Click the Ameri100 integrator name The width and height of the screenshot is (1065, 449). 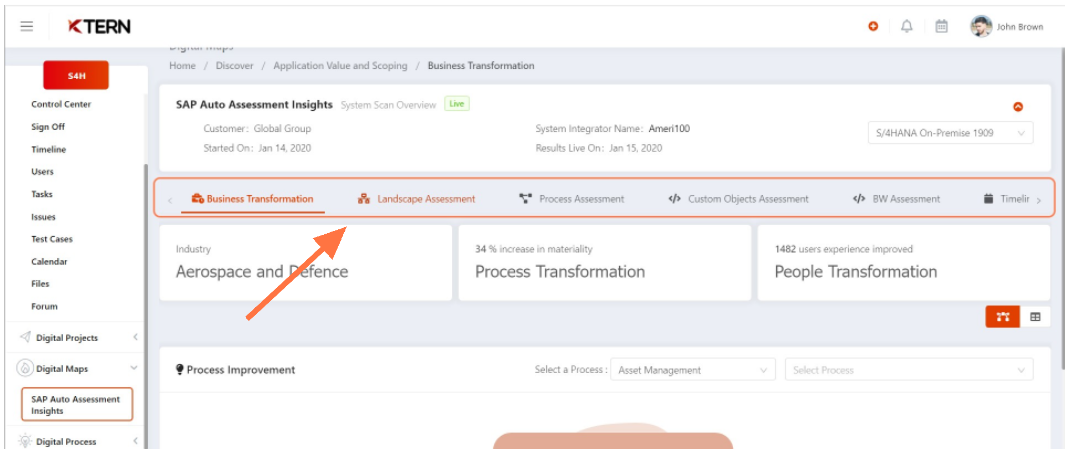(670, 128)
